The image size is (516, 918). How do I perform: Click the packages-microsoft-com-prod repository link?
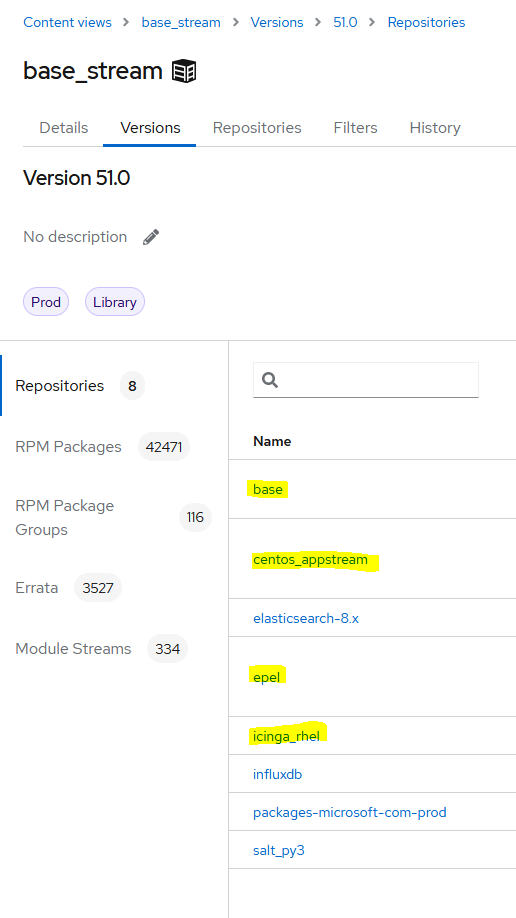[350, 813]
